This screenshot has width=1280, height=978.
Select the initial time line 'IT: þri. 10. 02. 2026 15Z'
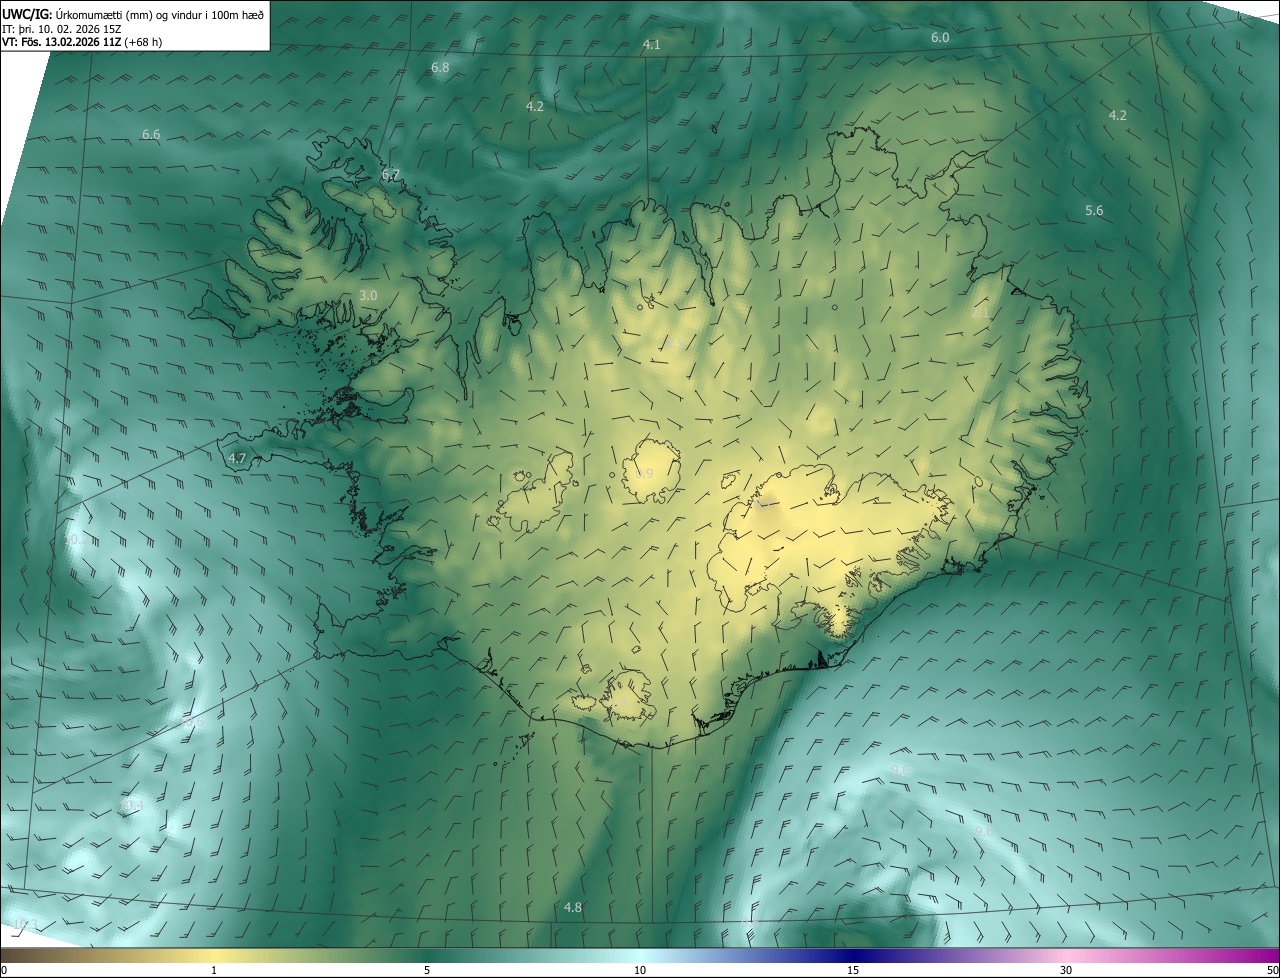pyautogui.click(x=62, y=28)
